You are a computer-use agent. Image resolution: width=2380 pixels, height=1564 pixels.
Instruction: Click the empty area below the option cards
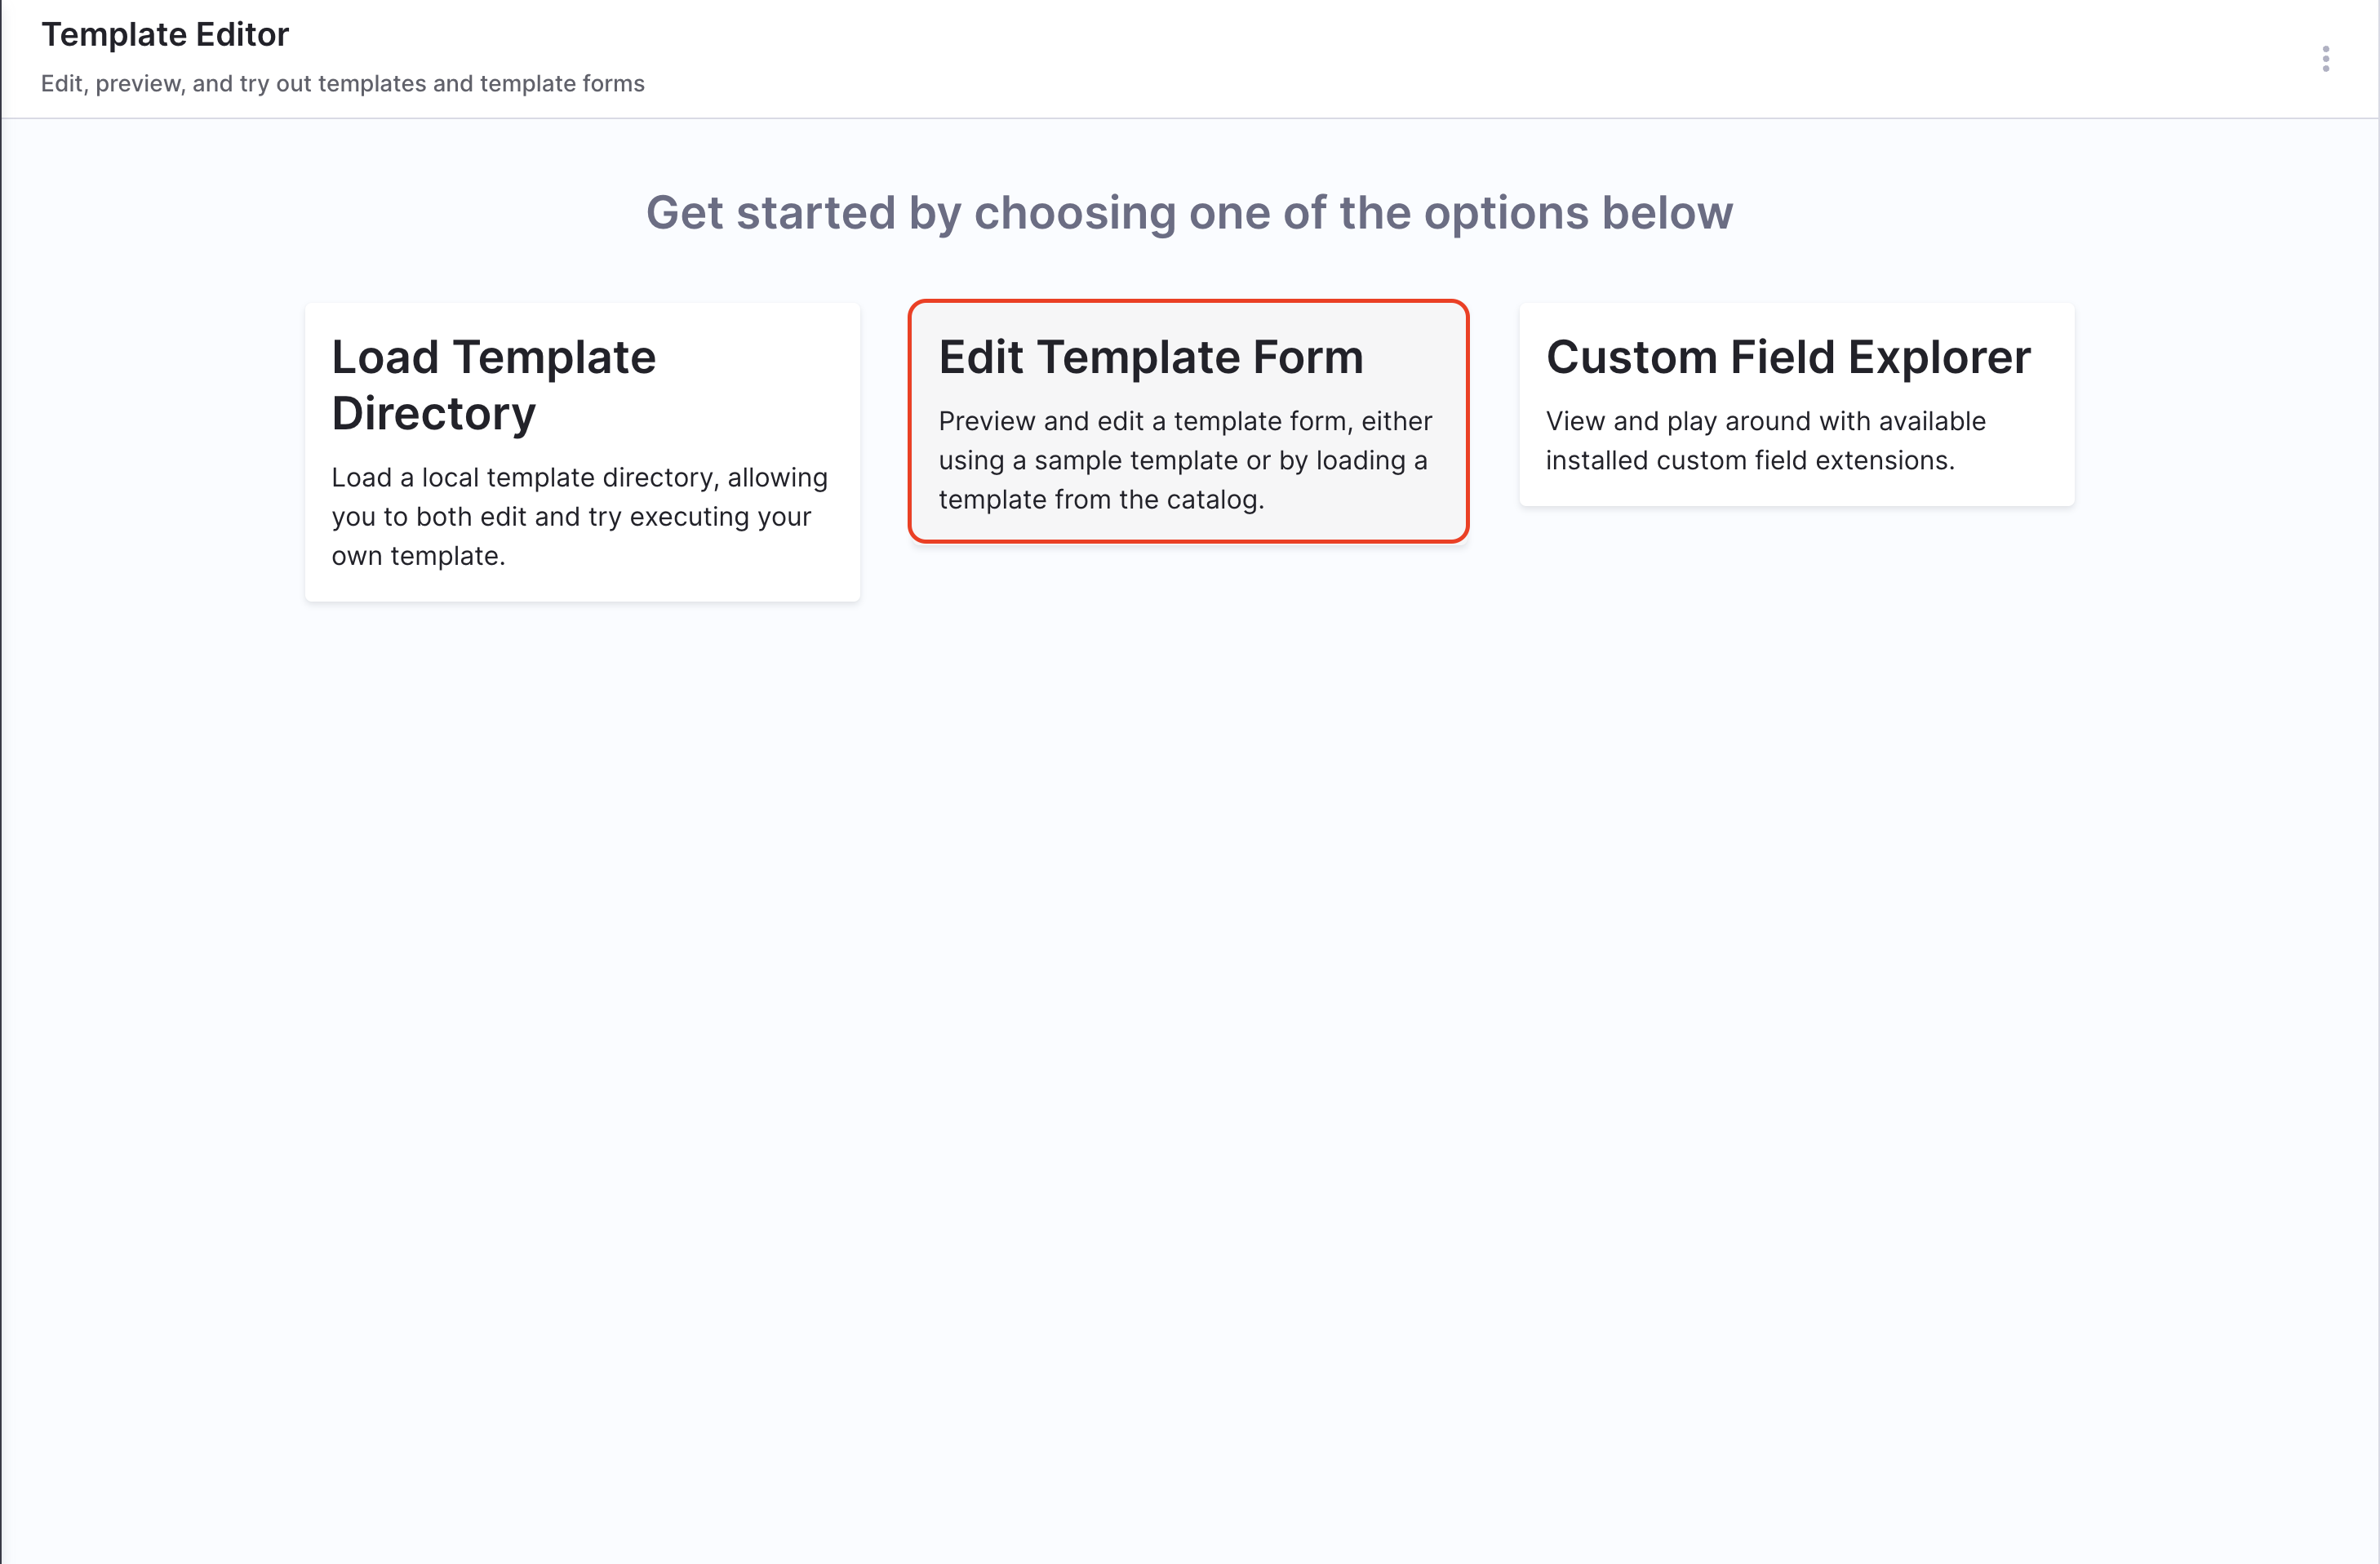click(1188, 1000)
